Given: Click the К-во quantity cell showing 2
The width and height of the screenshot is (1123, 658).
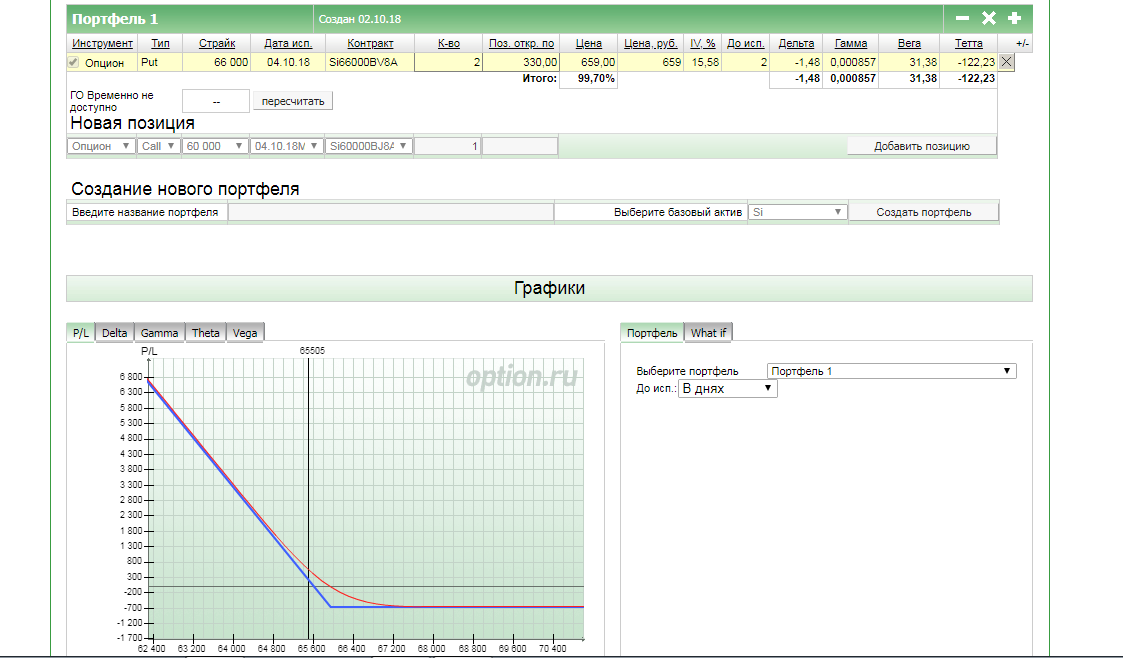Looking at the screenshot, I should click(448, 62).
